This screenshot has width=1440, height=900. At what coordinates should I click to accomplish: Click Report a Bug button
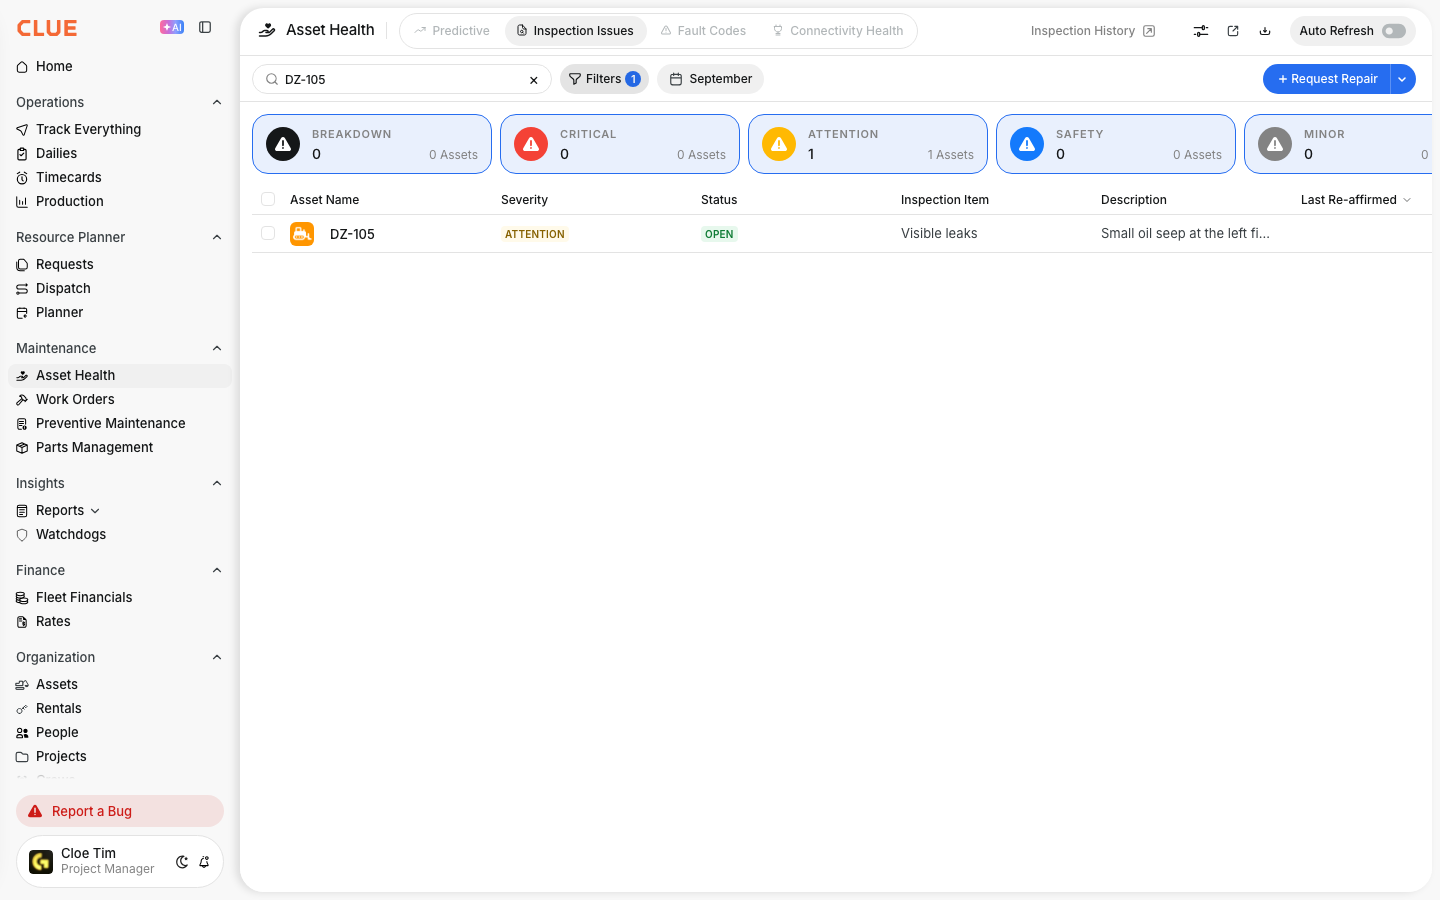click(120, 811)
